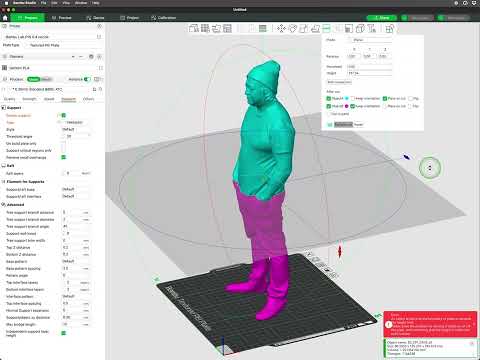Image resolution: width=480 pixels, height=360 pixels.
Task: Open the Cut Mode dropdown
Action: 371,40
